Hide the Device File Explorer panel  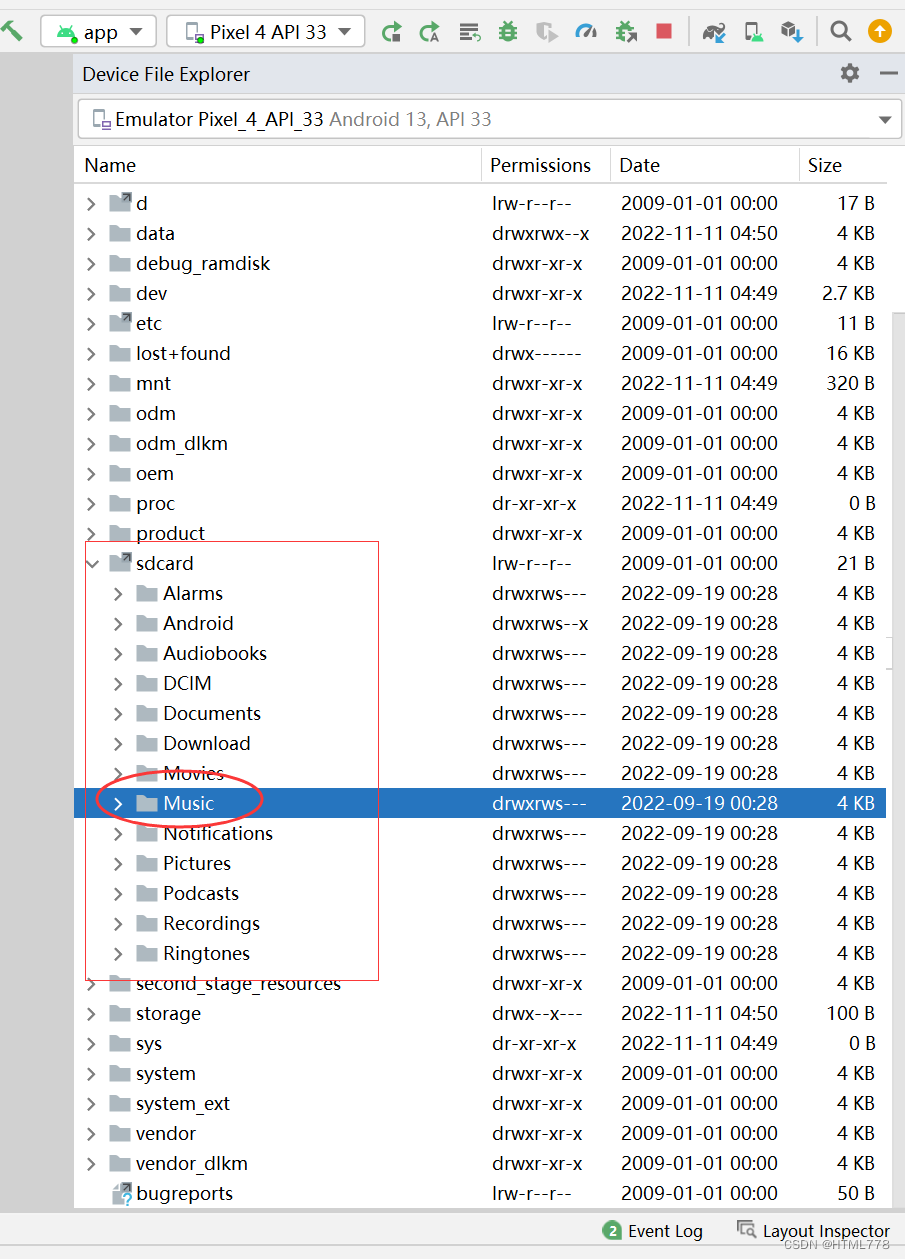888,73
